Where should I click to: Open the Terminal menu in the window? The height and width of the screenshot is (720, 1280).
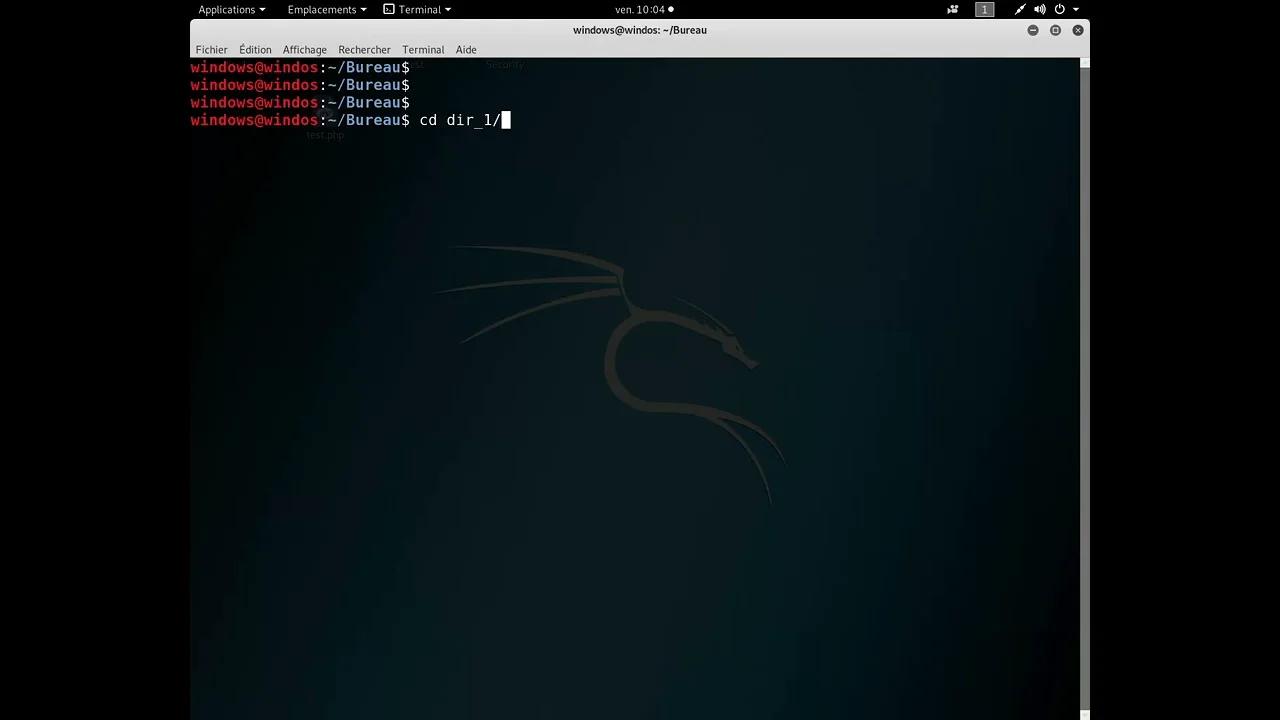tap(422, 49)
